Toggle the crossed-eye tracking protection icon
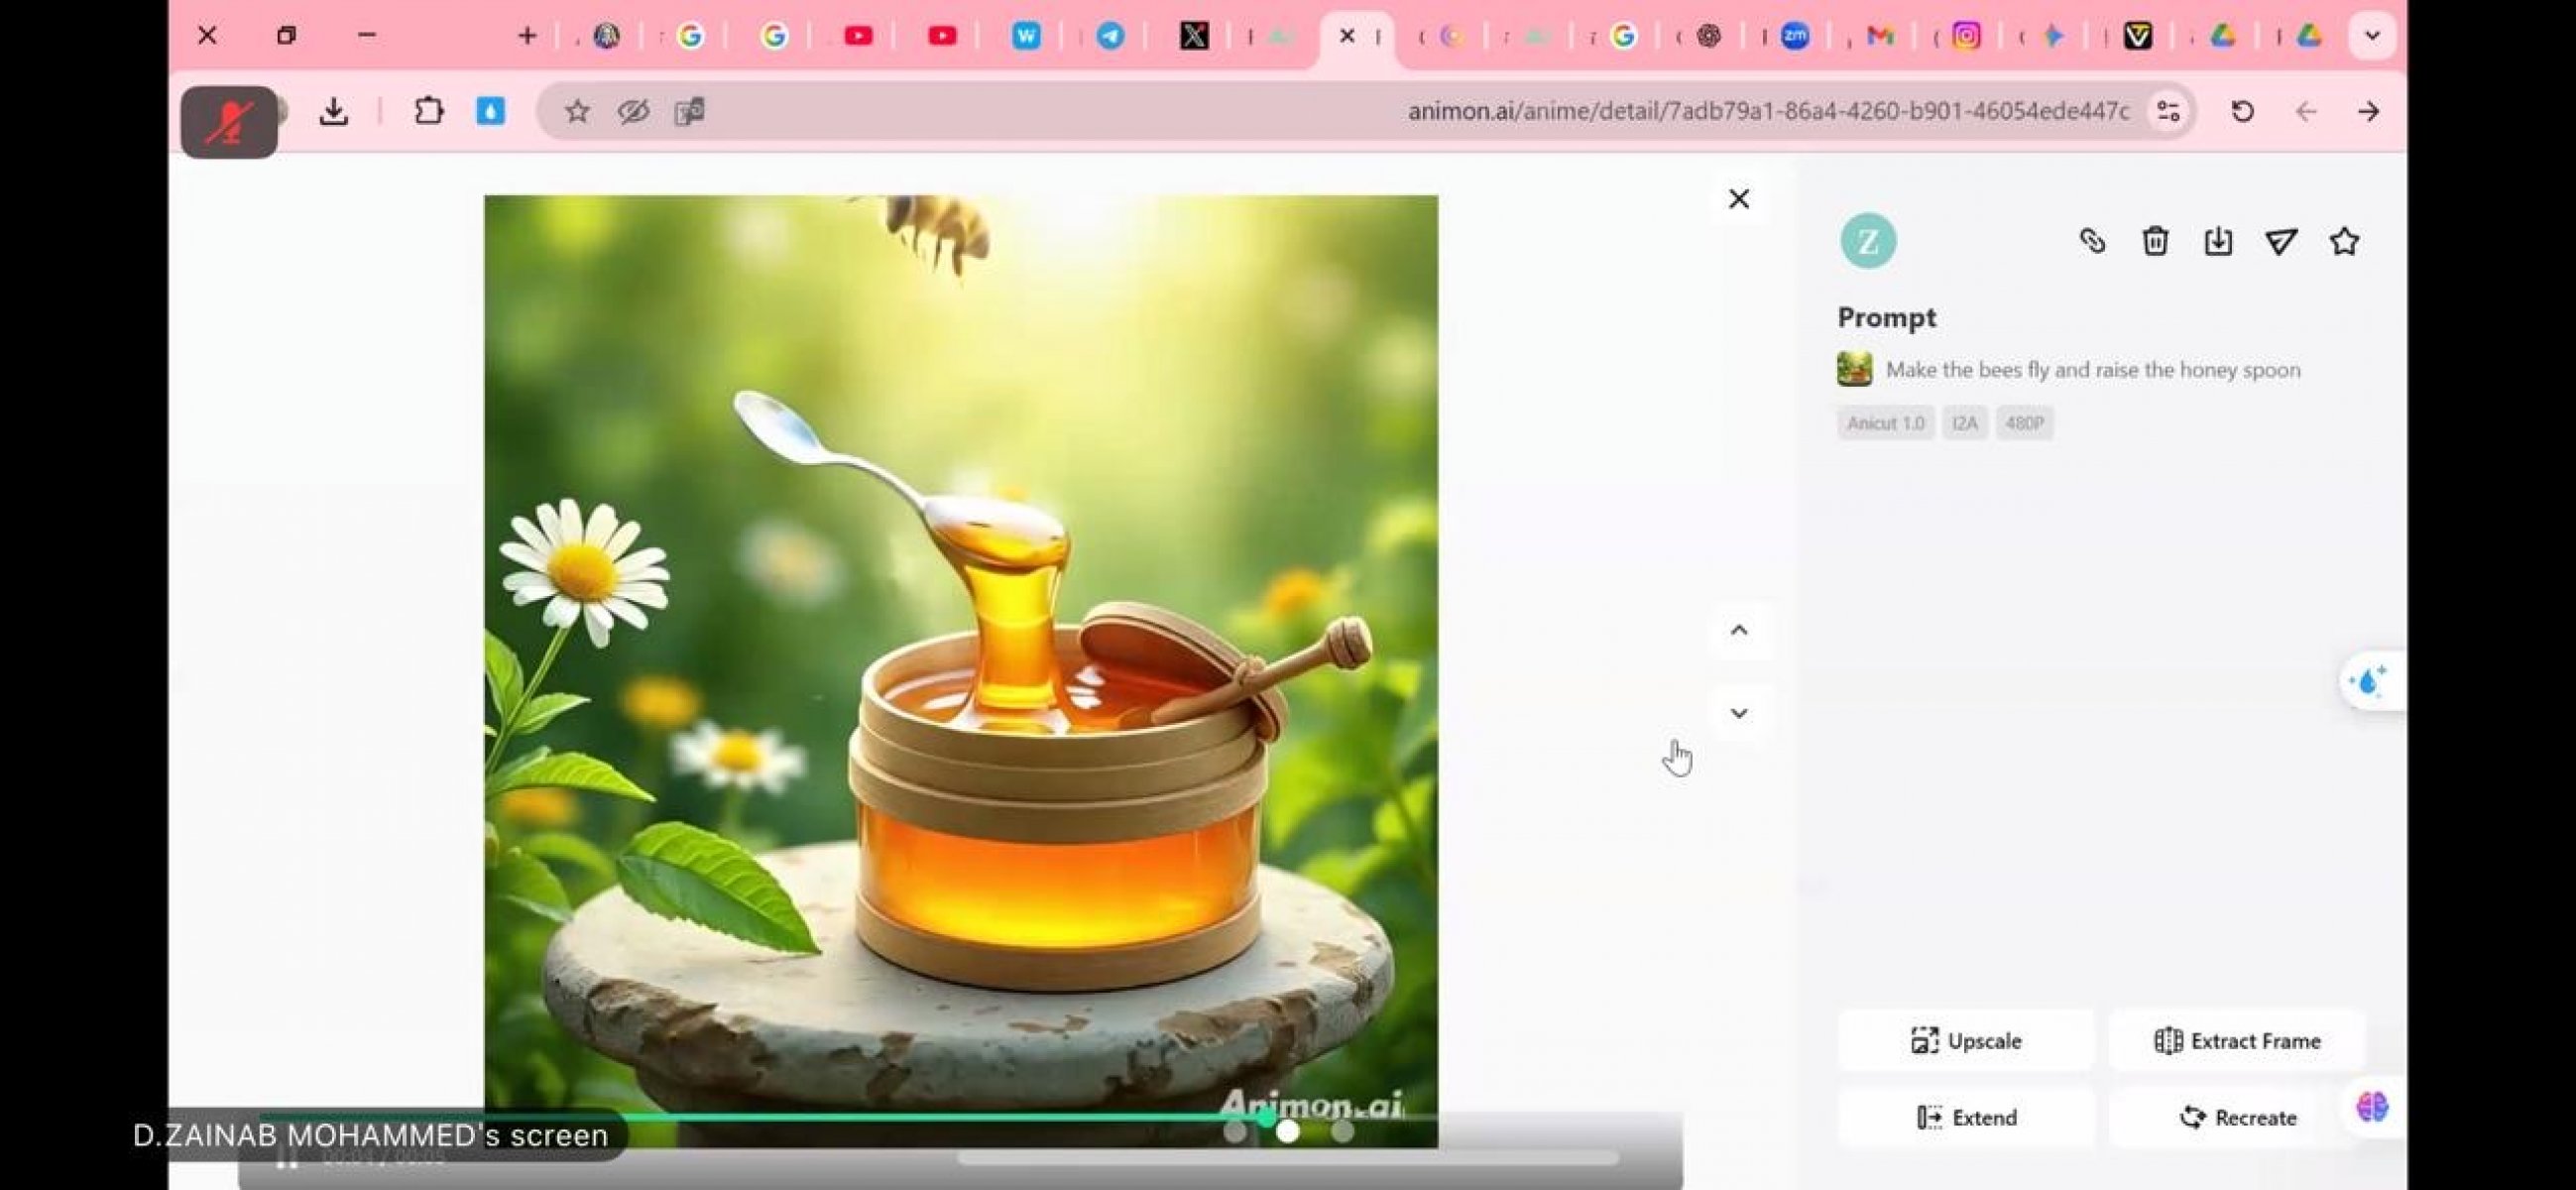The height and width of the screenshot is (1190, 2576). [x=633, y=111]
